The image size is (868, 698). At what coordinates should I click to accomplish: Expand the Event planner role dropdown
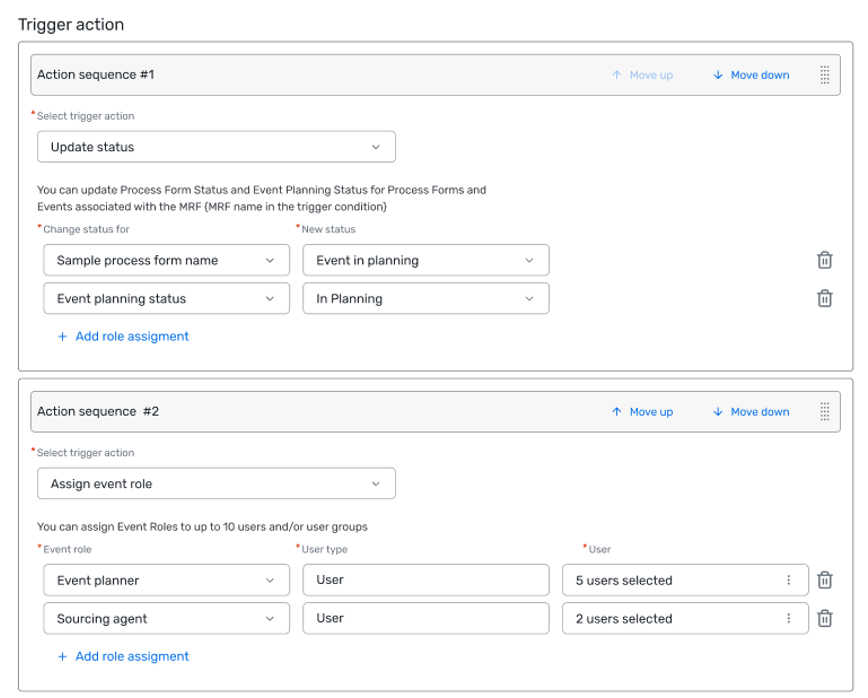click(x=166, y=580)
